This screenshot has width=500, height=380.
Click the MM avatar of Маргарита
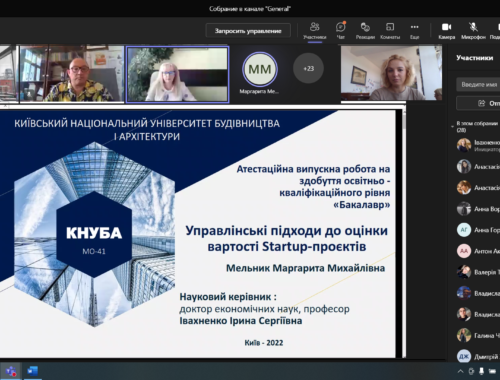coord(260,69)
